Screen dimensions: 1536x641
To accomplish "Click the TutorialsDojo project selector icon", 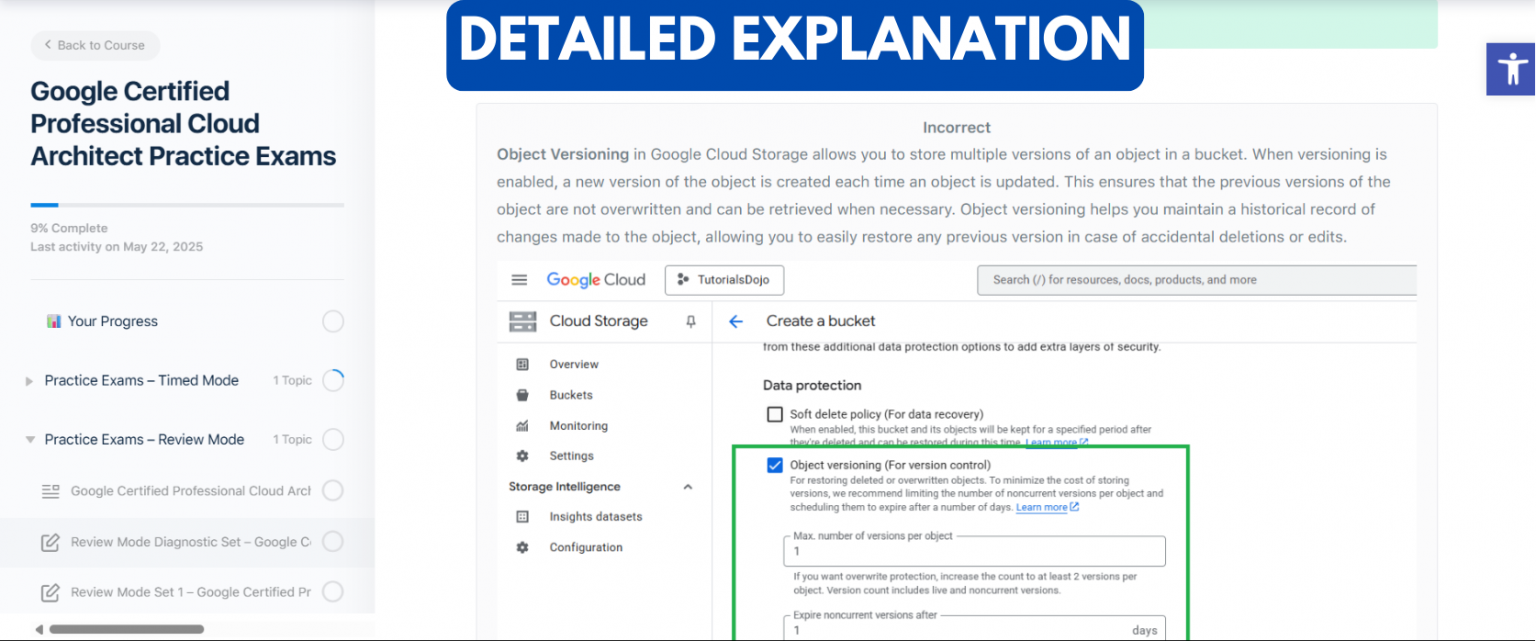I will [x=681, y=279].
